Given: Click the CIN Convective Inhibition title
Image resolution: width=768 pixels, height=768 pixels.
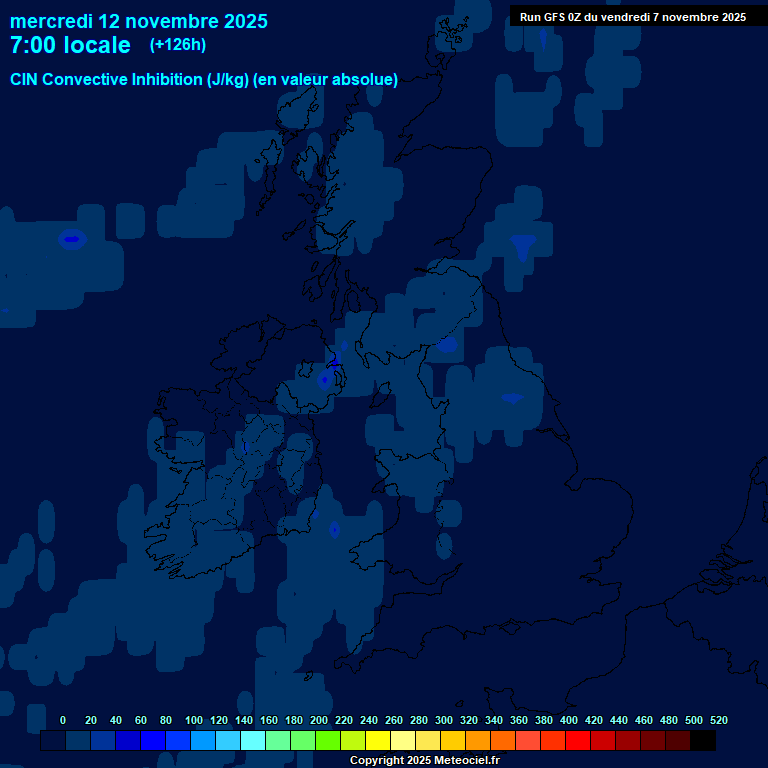Looking at the screenshot, I should click(x=204, y=80).
